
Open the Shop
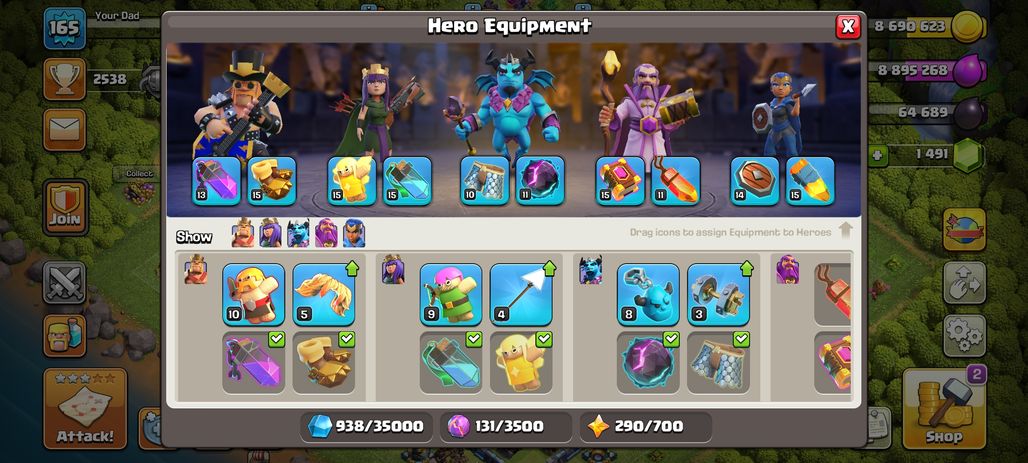[944, 409]
